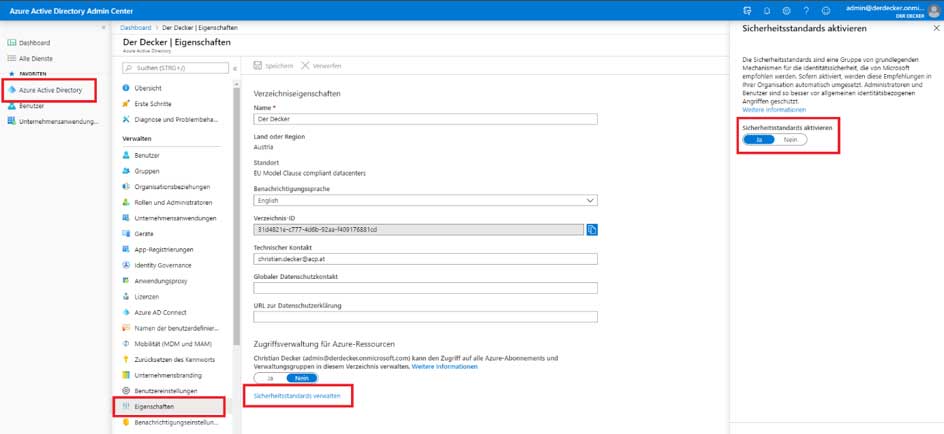The image size is (944, 434).
Task: Click the help question mark icon
Action: click(806, 11)
